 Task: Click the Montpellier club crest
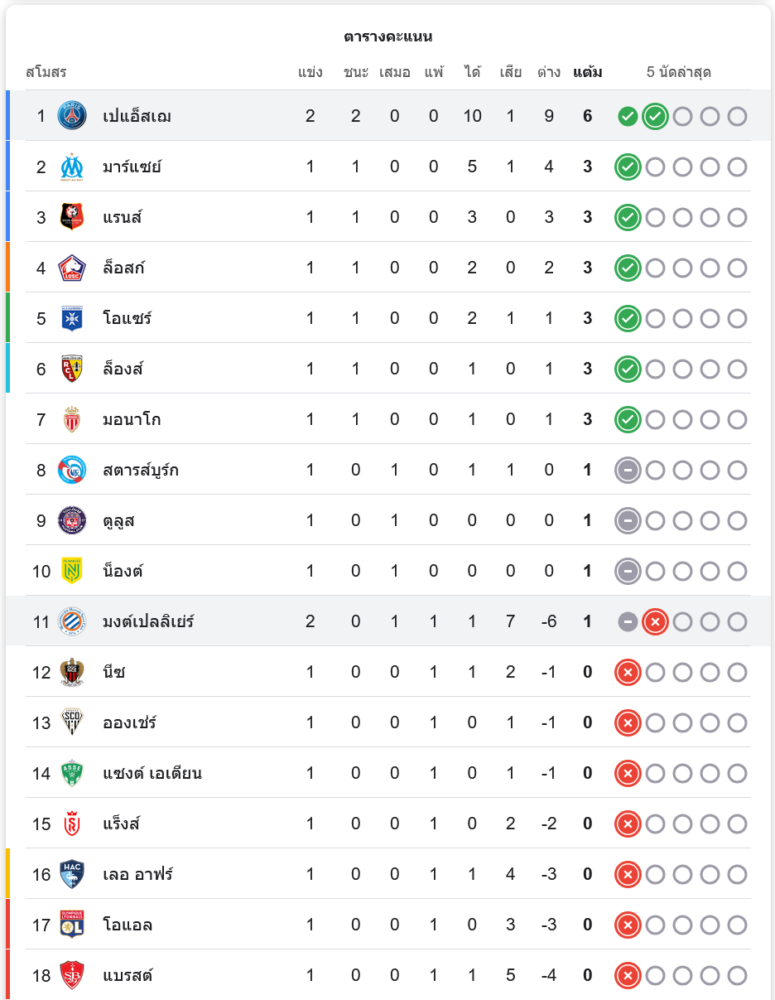tap(72, 622)
